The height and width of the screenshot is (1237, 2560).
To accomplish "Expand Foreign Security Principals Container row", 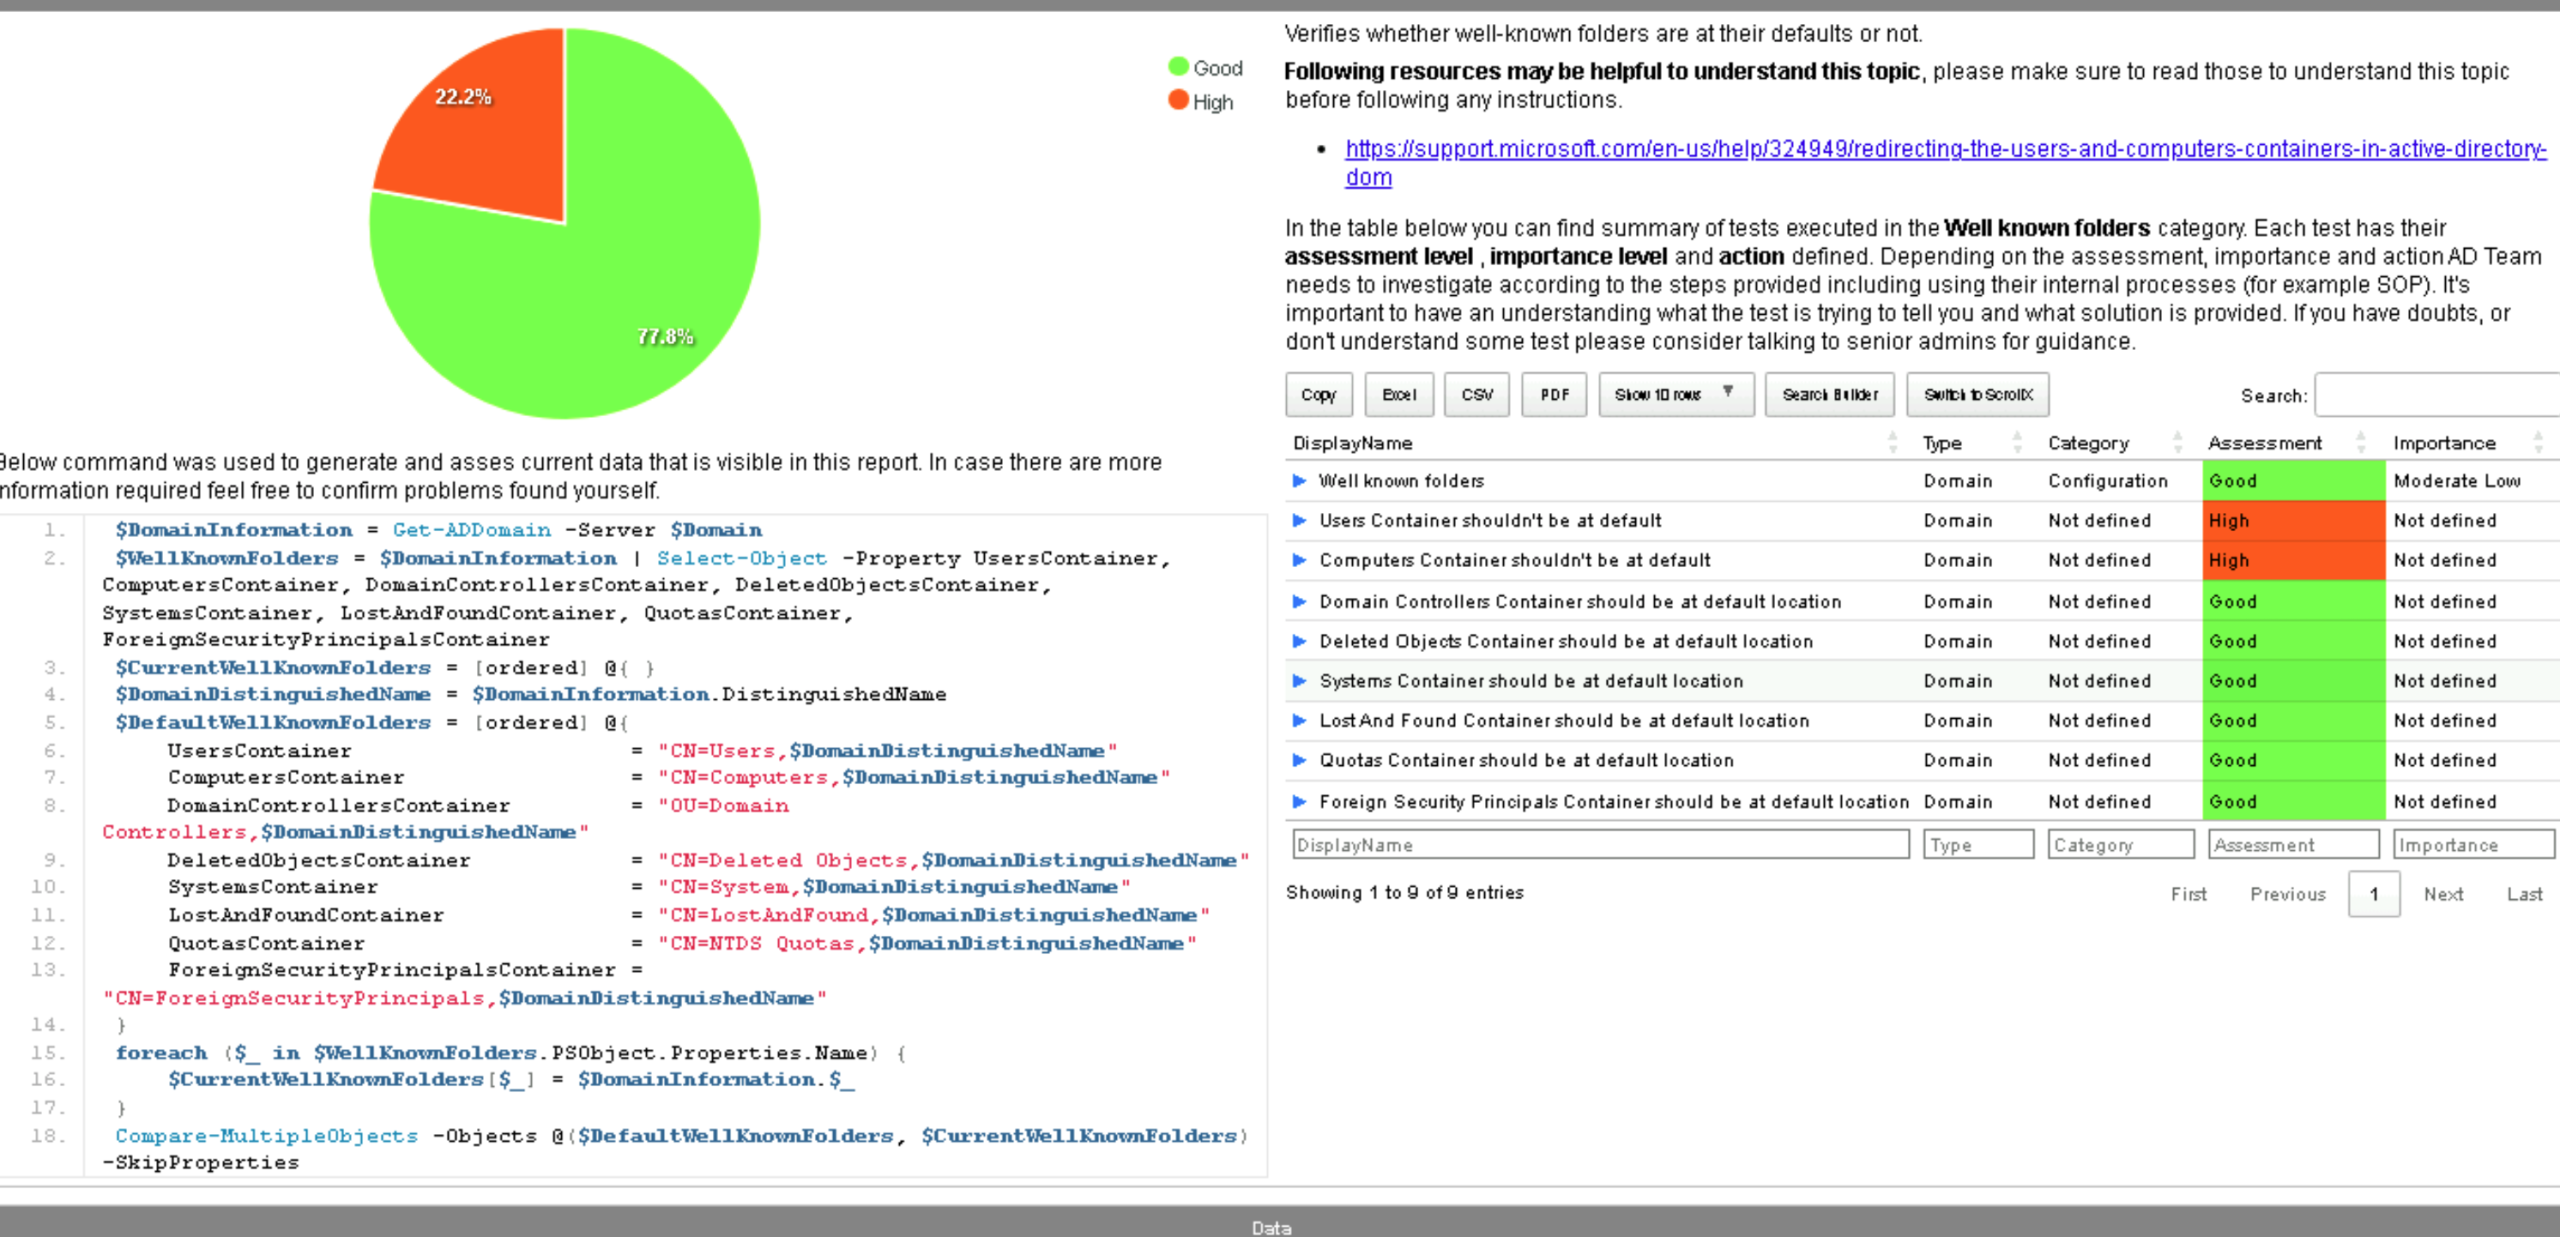I will (x=1299, y=801).
